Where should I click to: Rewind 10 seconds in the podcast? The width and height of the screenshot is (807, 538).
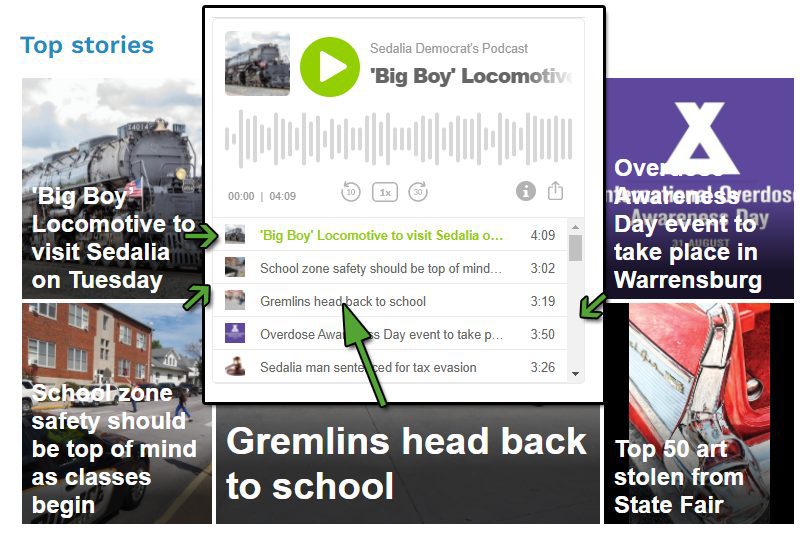click(350, 192)
